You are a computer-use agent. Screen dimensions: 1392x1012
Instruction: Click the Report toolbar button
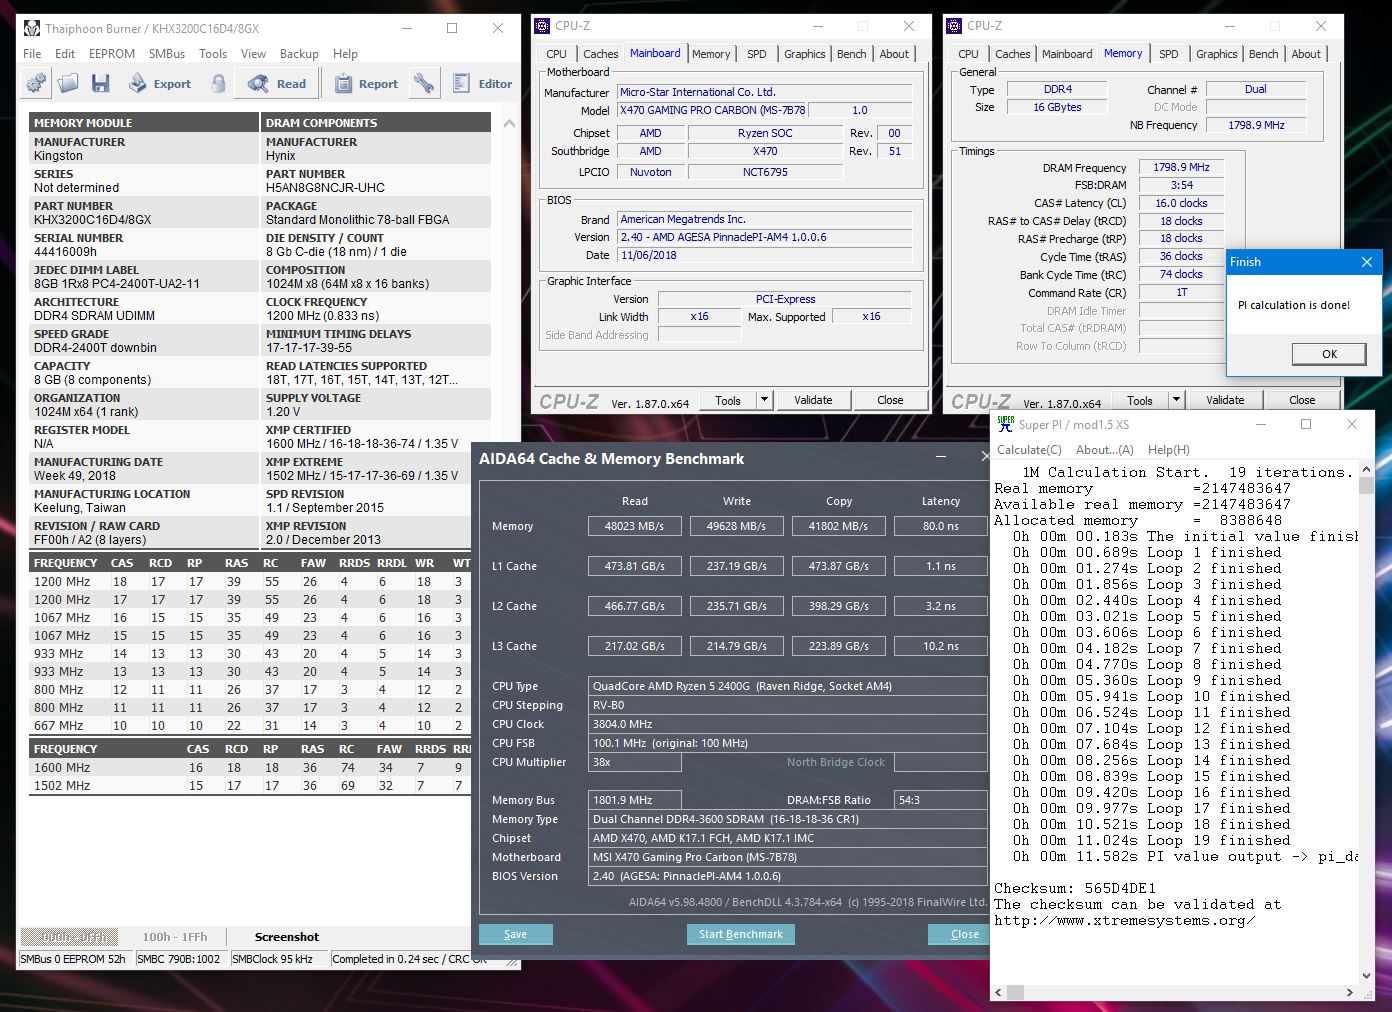[x=366, y=84]
